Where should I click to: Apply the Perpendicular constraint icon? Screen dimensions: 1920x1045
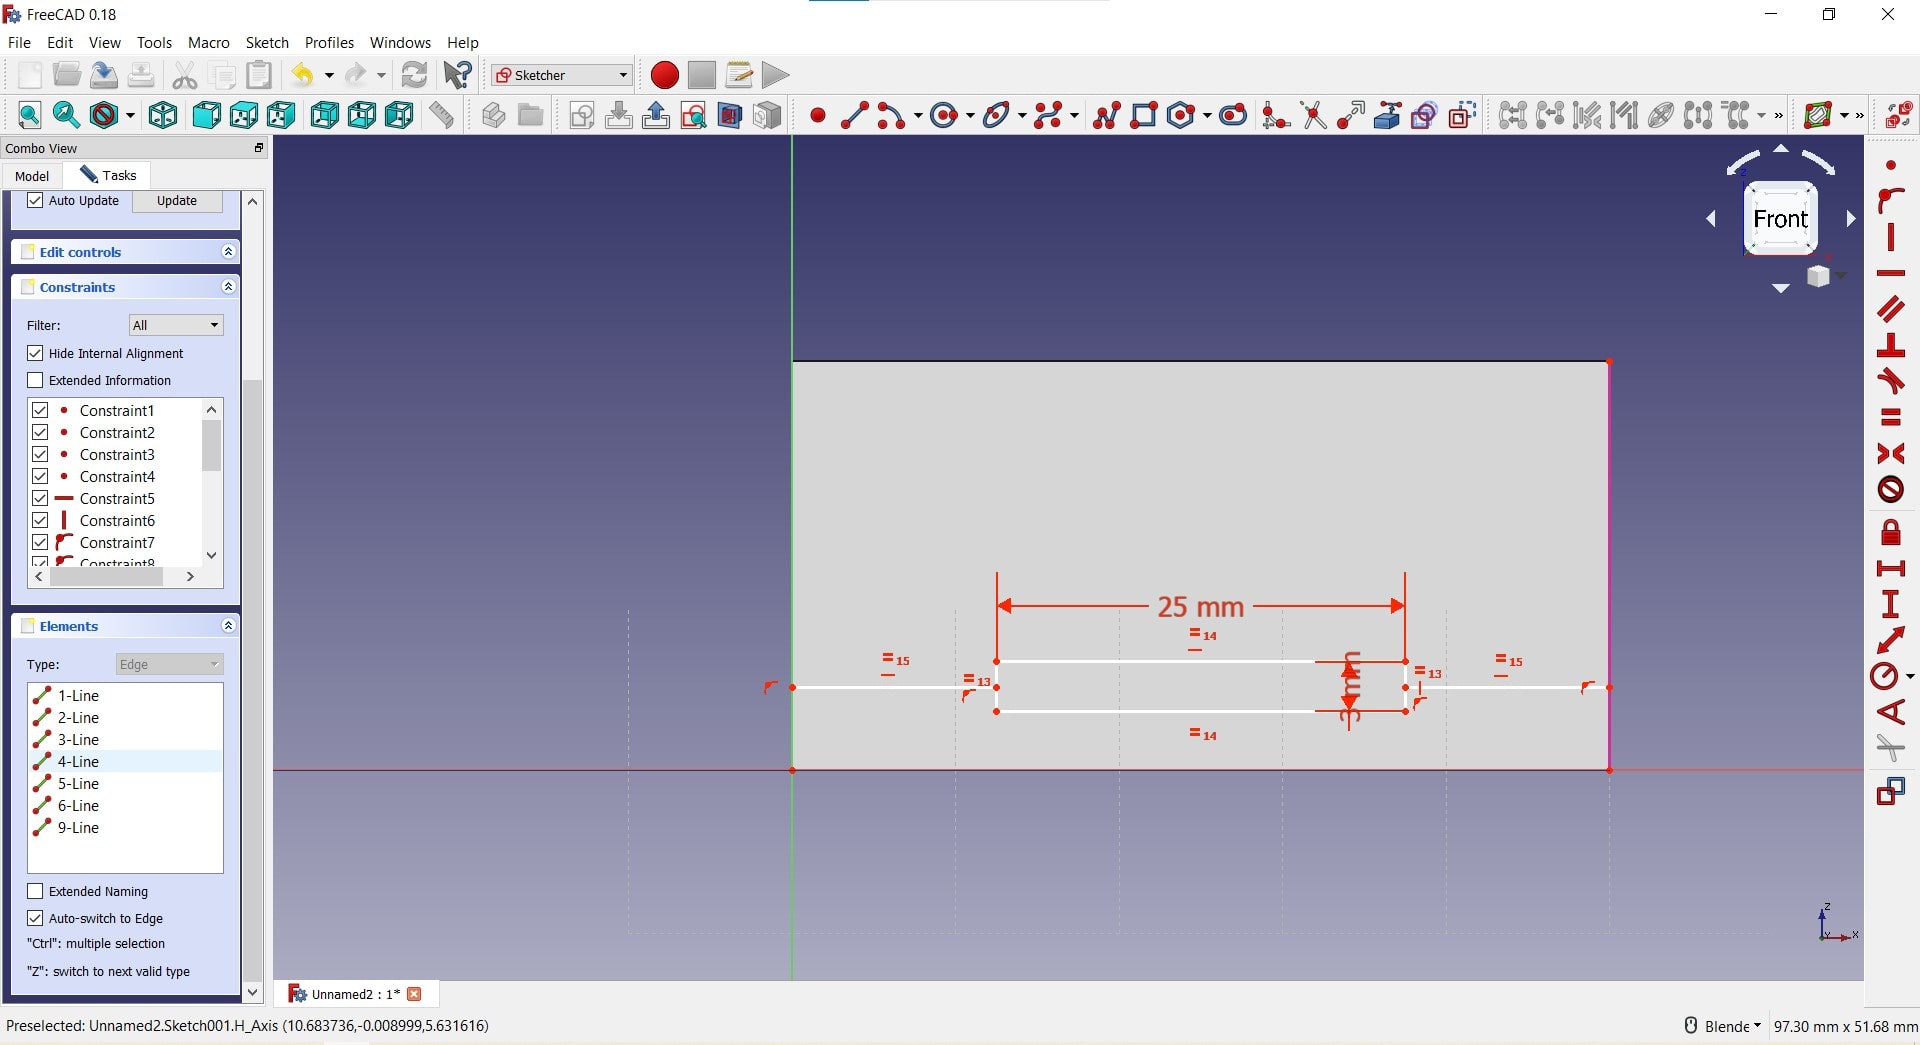[1890, 346]
